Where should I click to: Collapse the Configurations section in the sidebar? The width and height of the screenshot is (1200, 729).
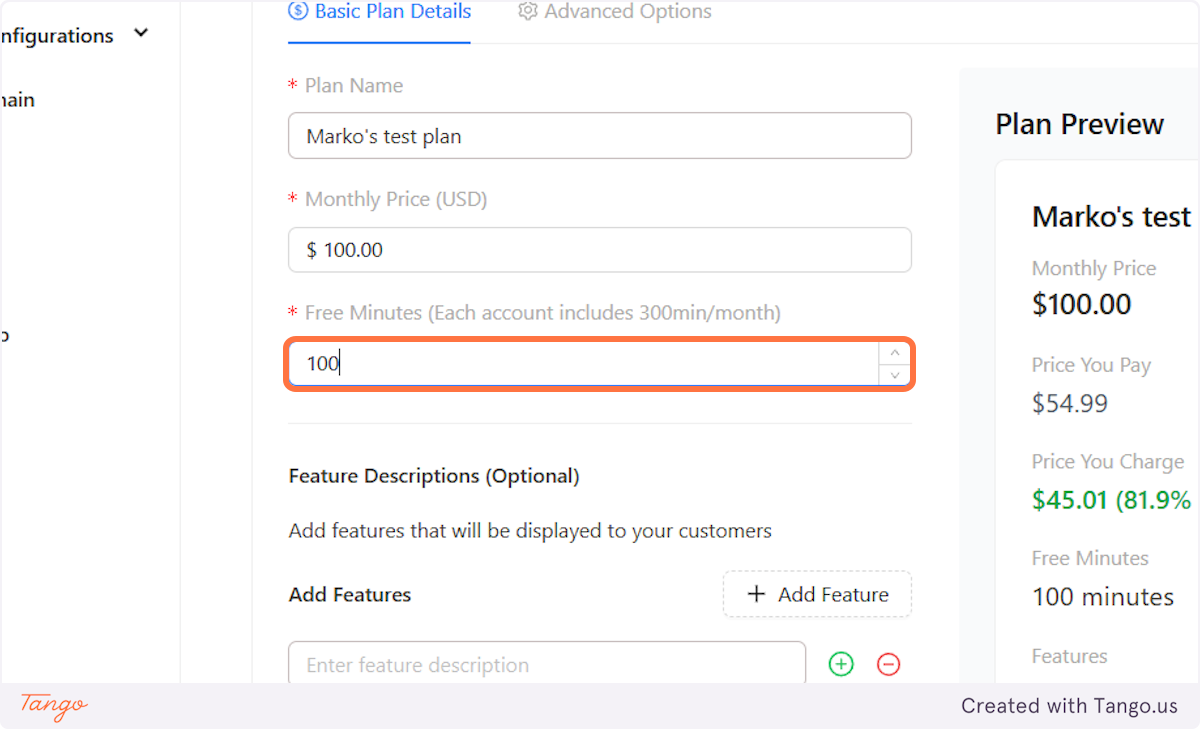(x=141, y=33)
